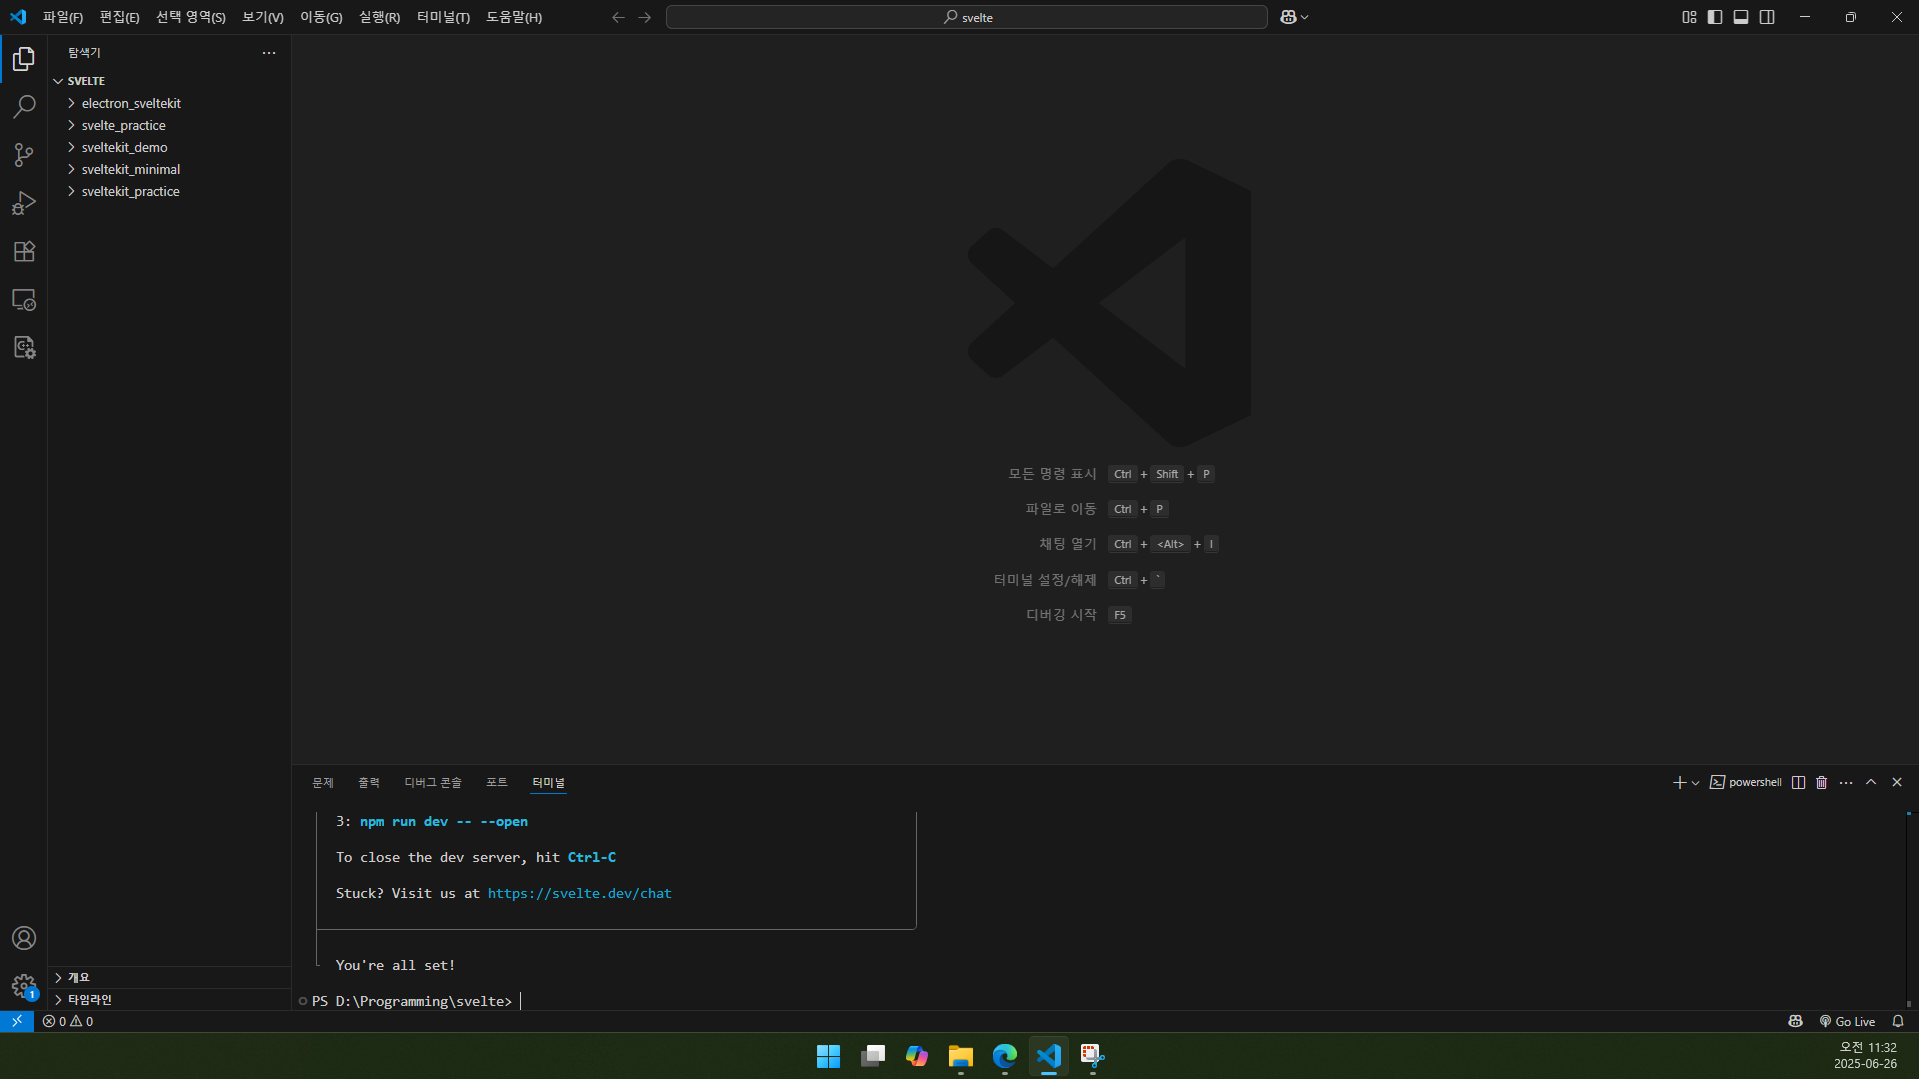Toggle secondary side bar visibility
Screen dimensions: 1919x1079
[x=1767, y=17]
